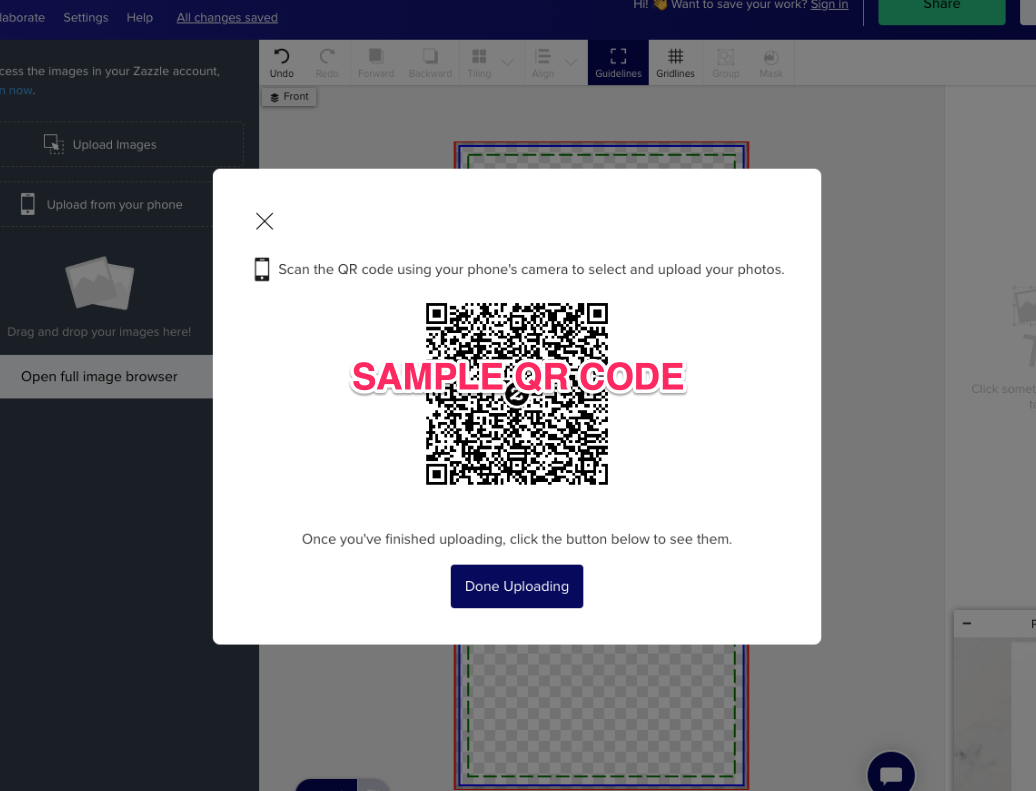Viewport: 1036px width, 791px height.
Task: Click the phone icon beside scan instructions
Action: coord(262,270)
